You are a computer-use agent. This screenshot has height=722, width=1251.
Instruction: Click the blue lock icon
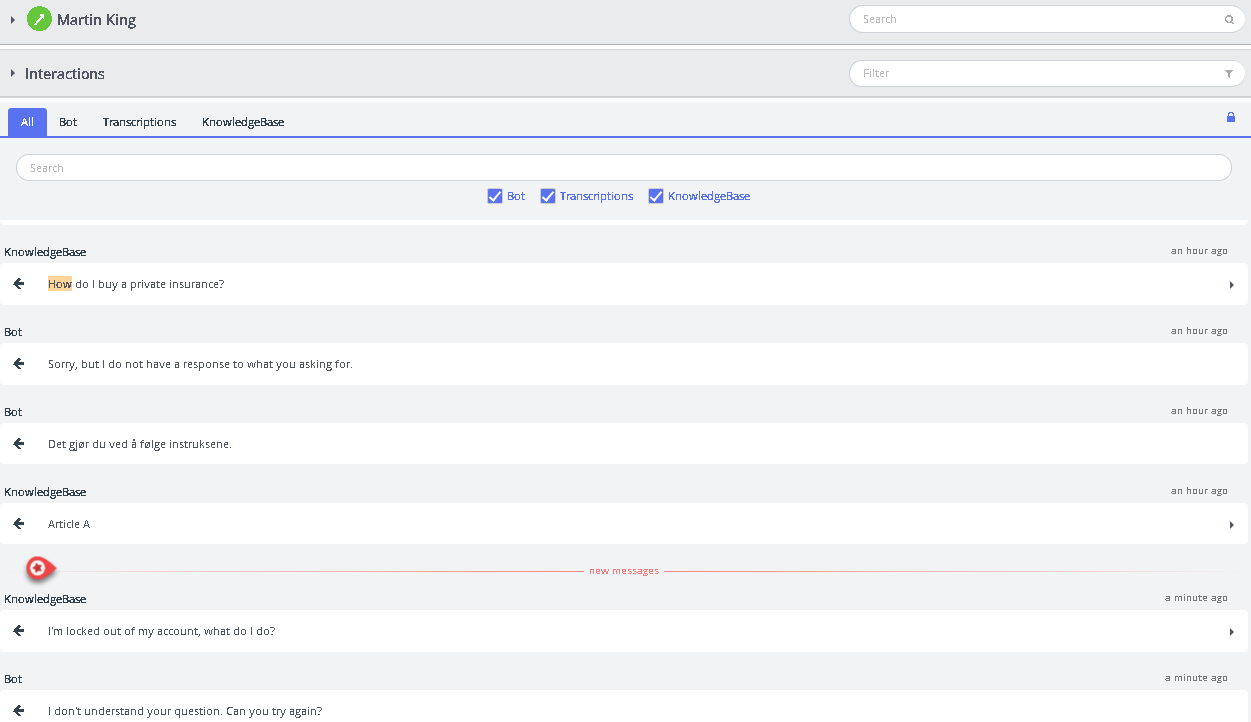coord(1231,118)
